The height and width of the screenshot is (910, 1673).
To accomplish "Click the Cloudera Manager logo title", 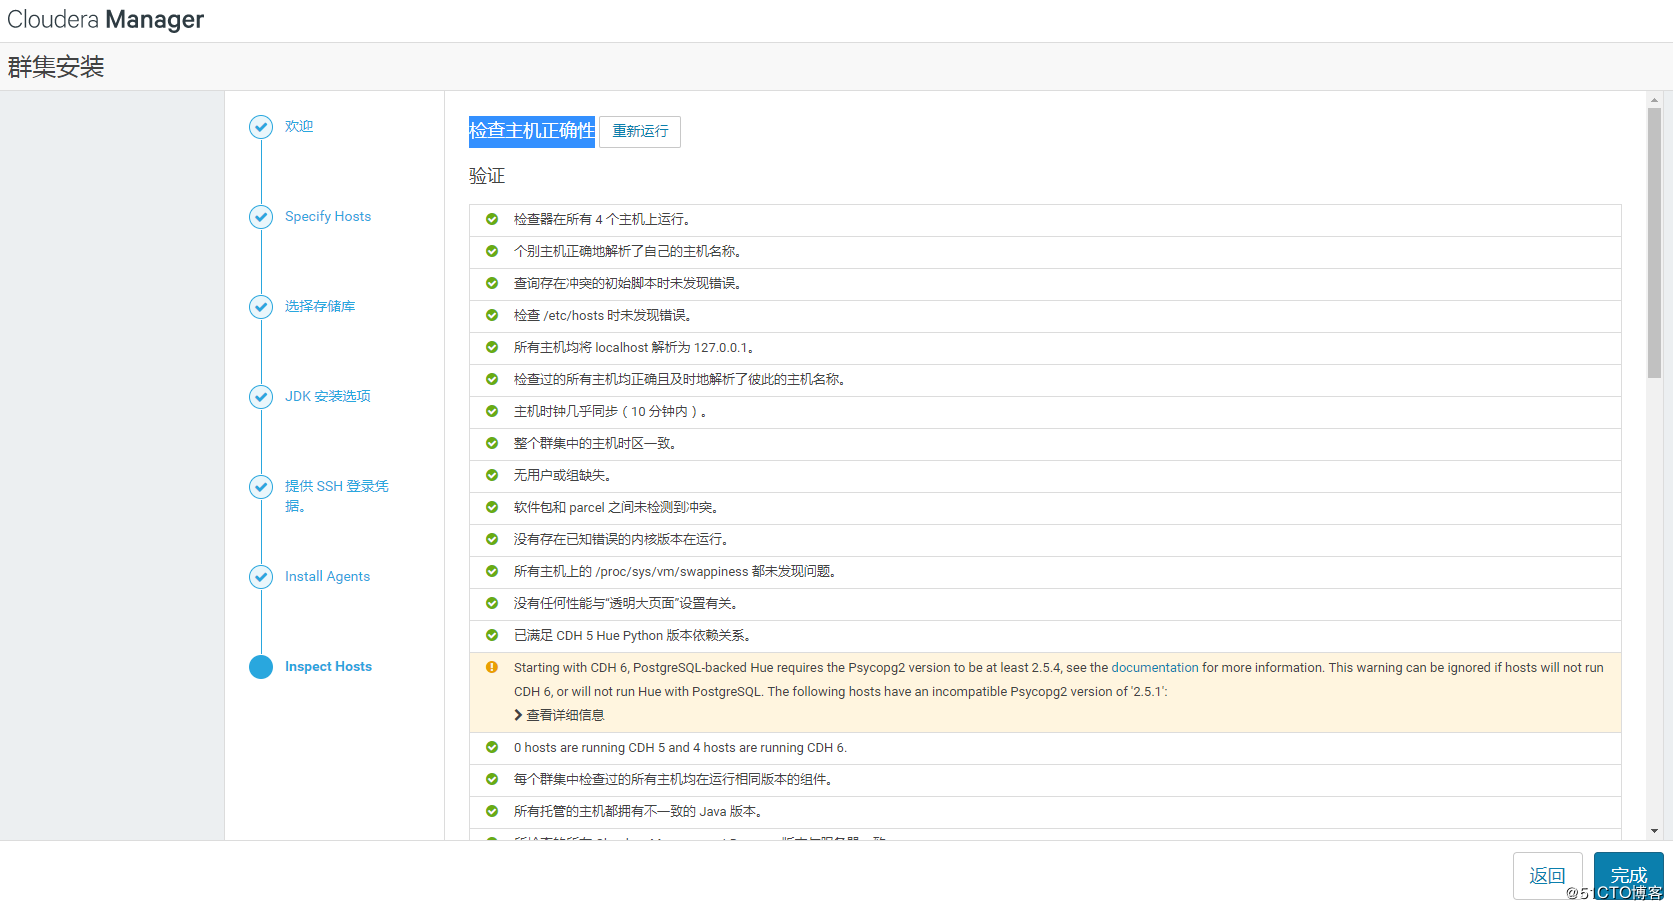I will tap(105, 20).
